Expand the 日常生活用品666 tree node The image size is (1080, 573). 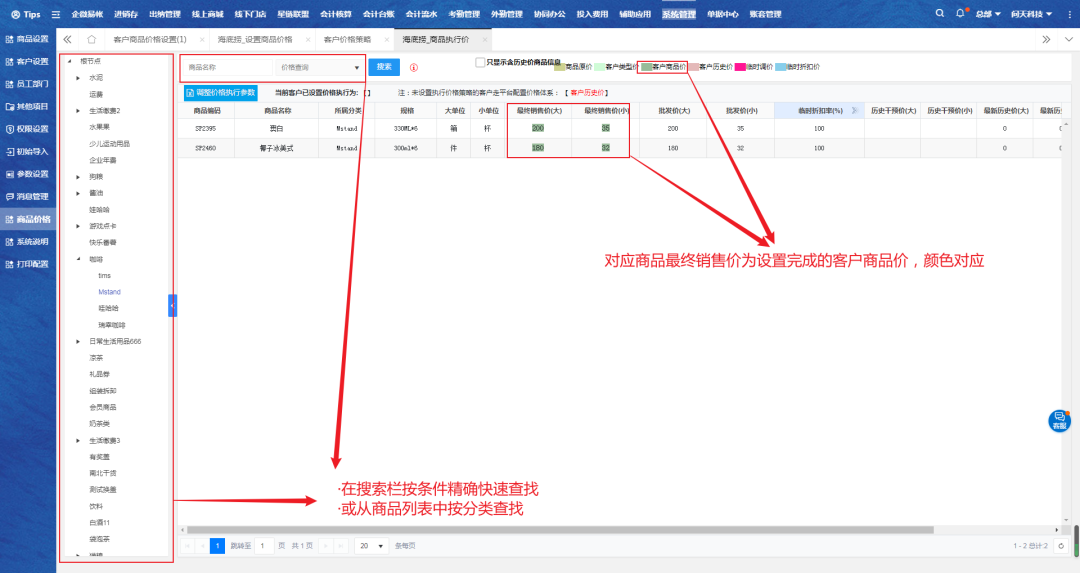(x=78, y=341)
